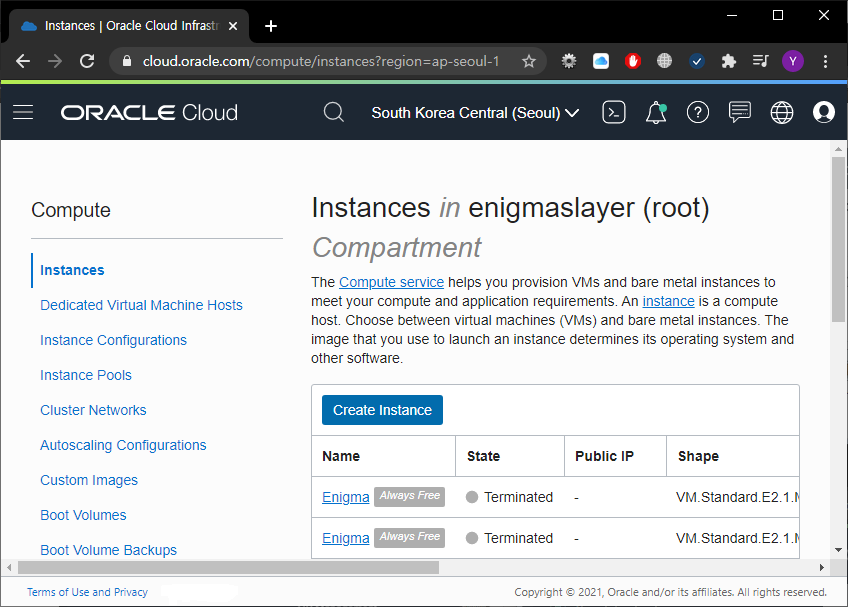Viewport: 848px width, 607px height.
Task: Open the Help question mark icon
Action: point(698,112)
